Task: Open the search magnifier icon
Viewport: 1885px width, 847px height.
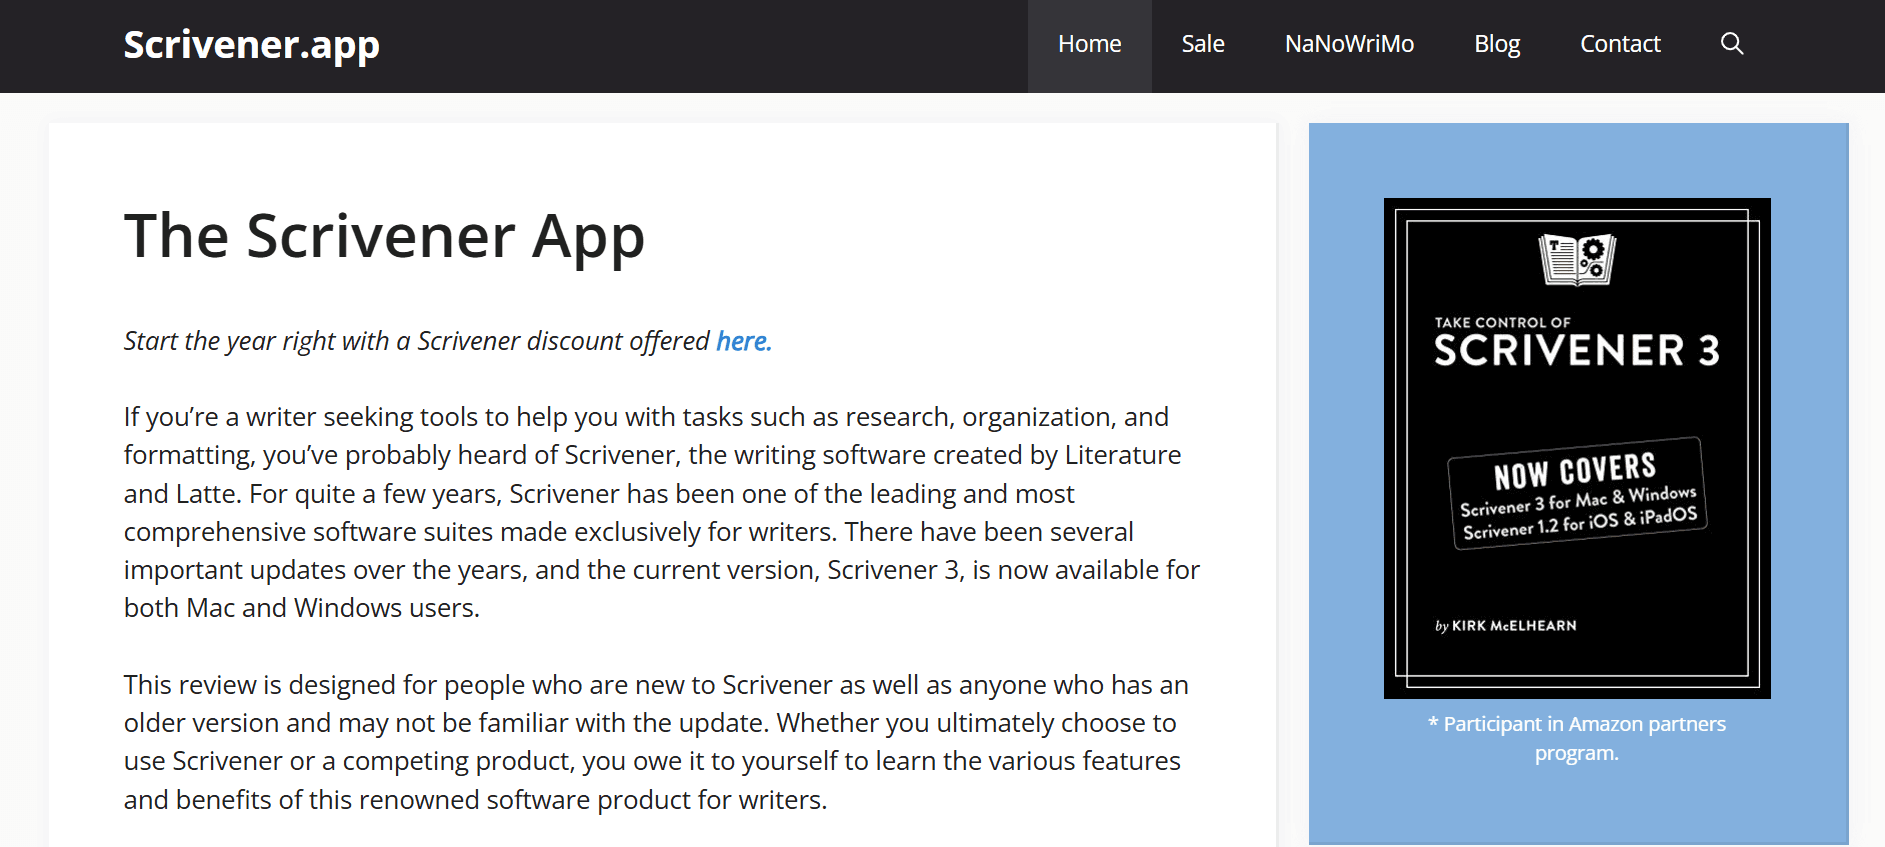Action: coord(1732,44)
